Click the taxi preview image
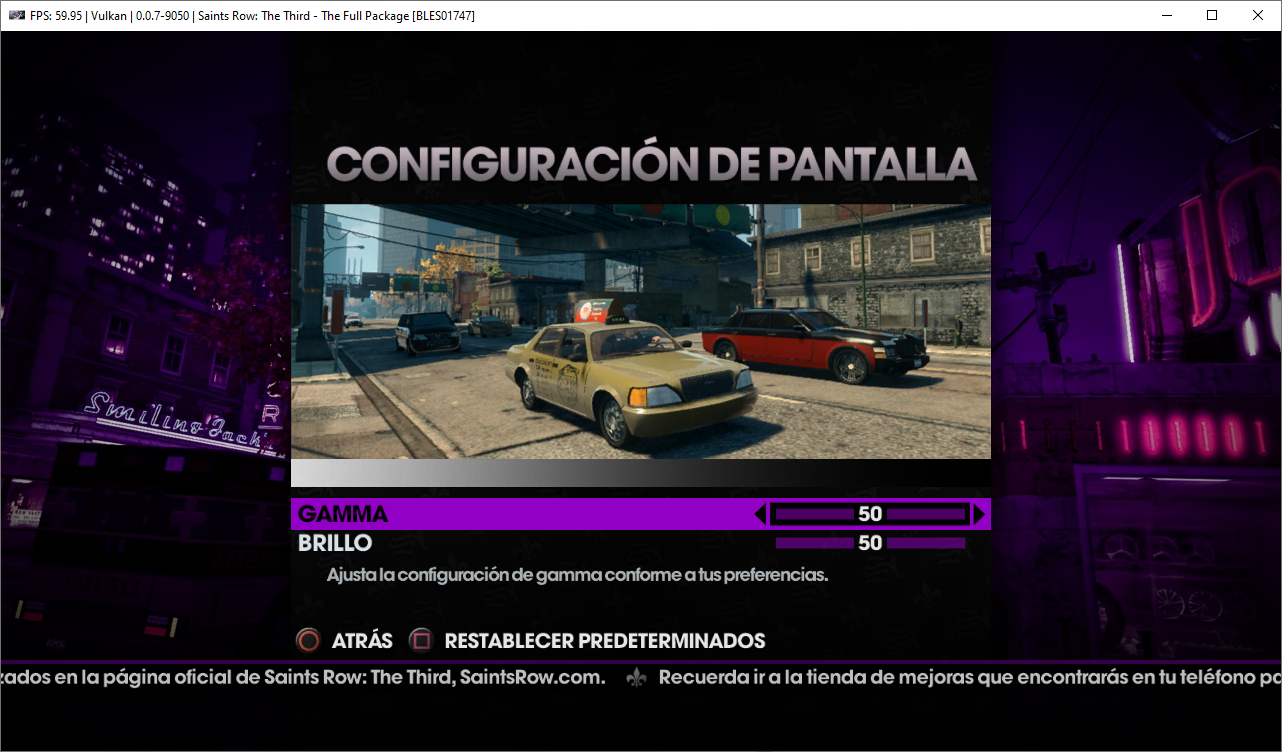The height and width of the screenshot is (752, 1282). pyautogui.click(x=641, y=331)
